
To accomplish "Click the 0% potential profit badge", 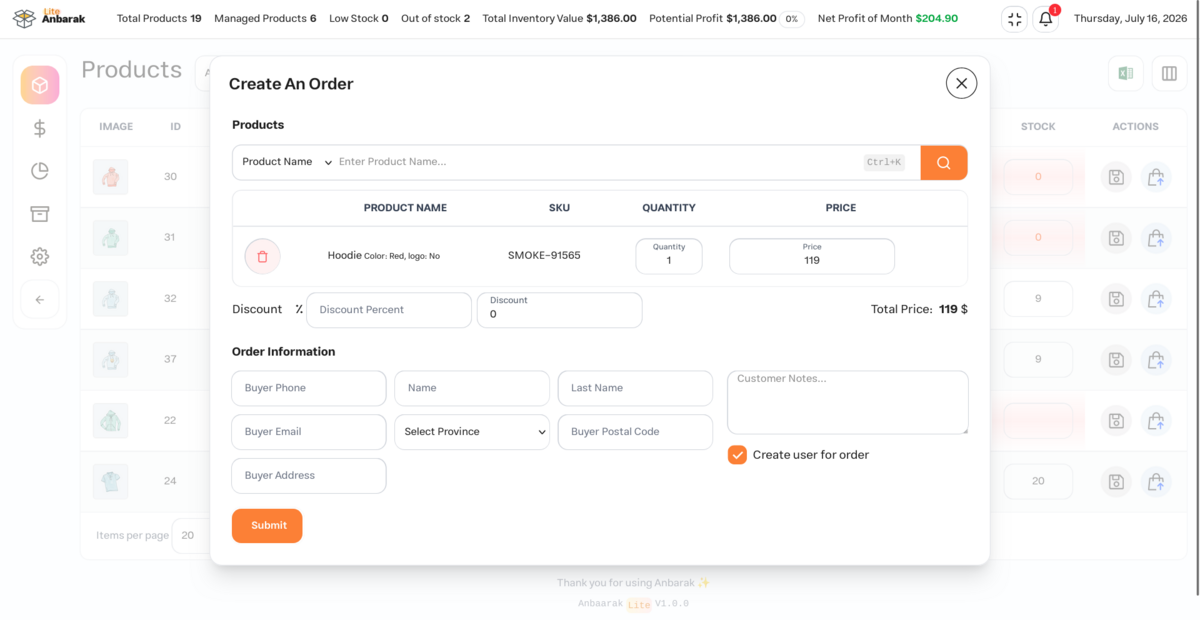I will coord(792,19).
